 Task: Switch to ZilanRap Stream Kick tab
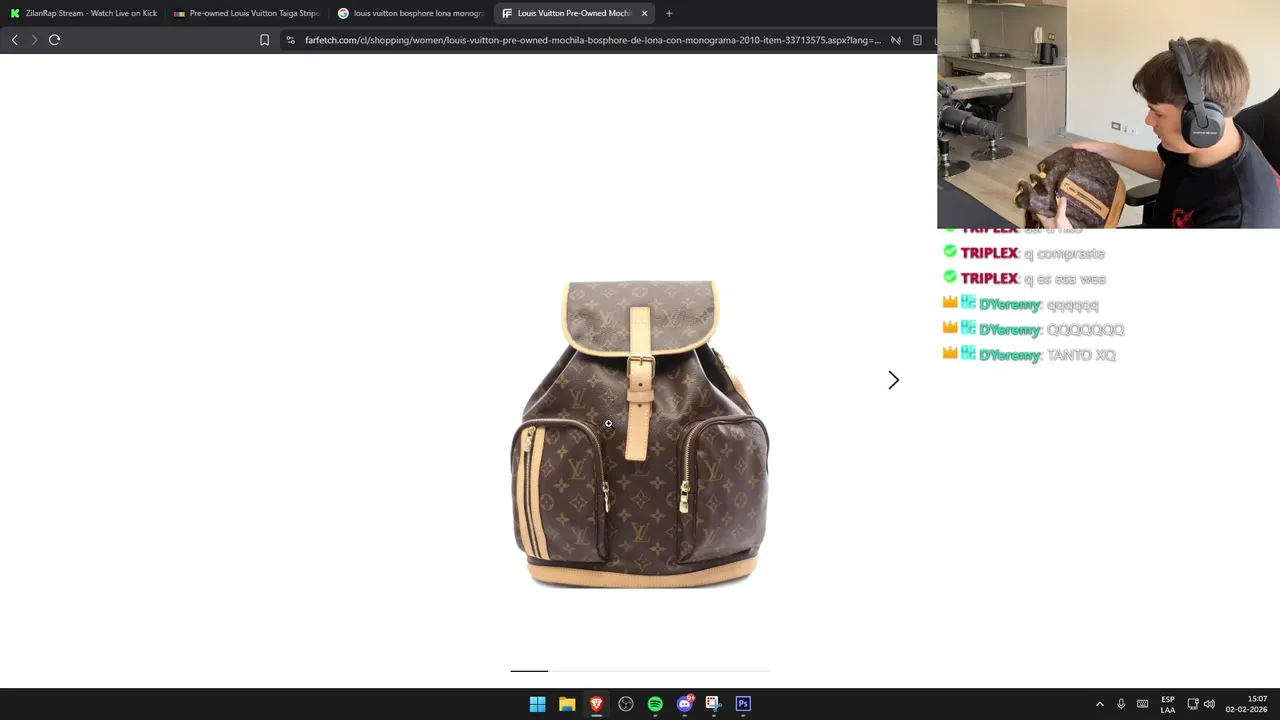pos(84,13)
